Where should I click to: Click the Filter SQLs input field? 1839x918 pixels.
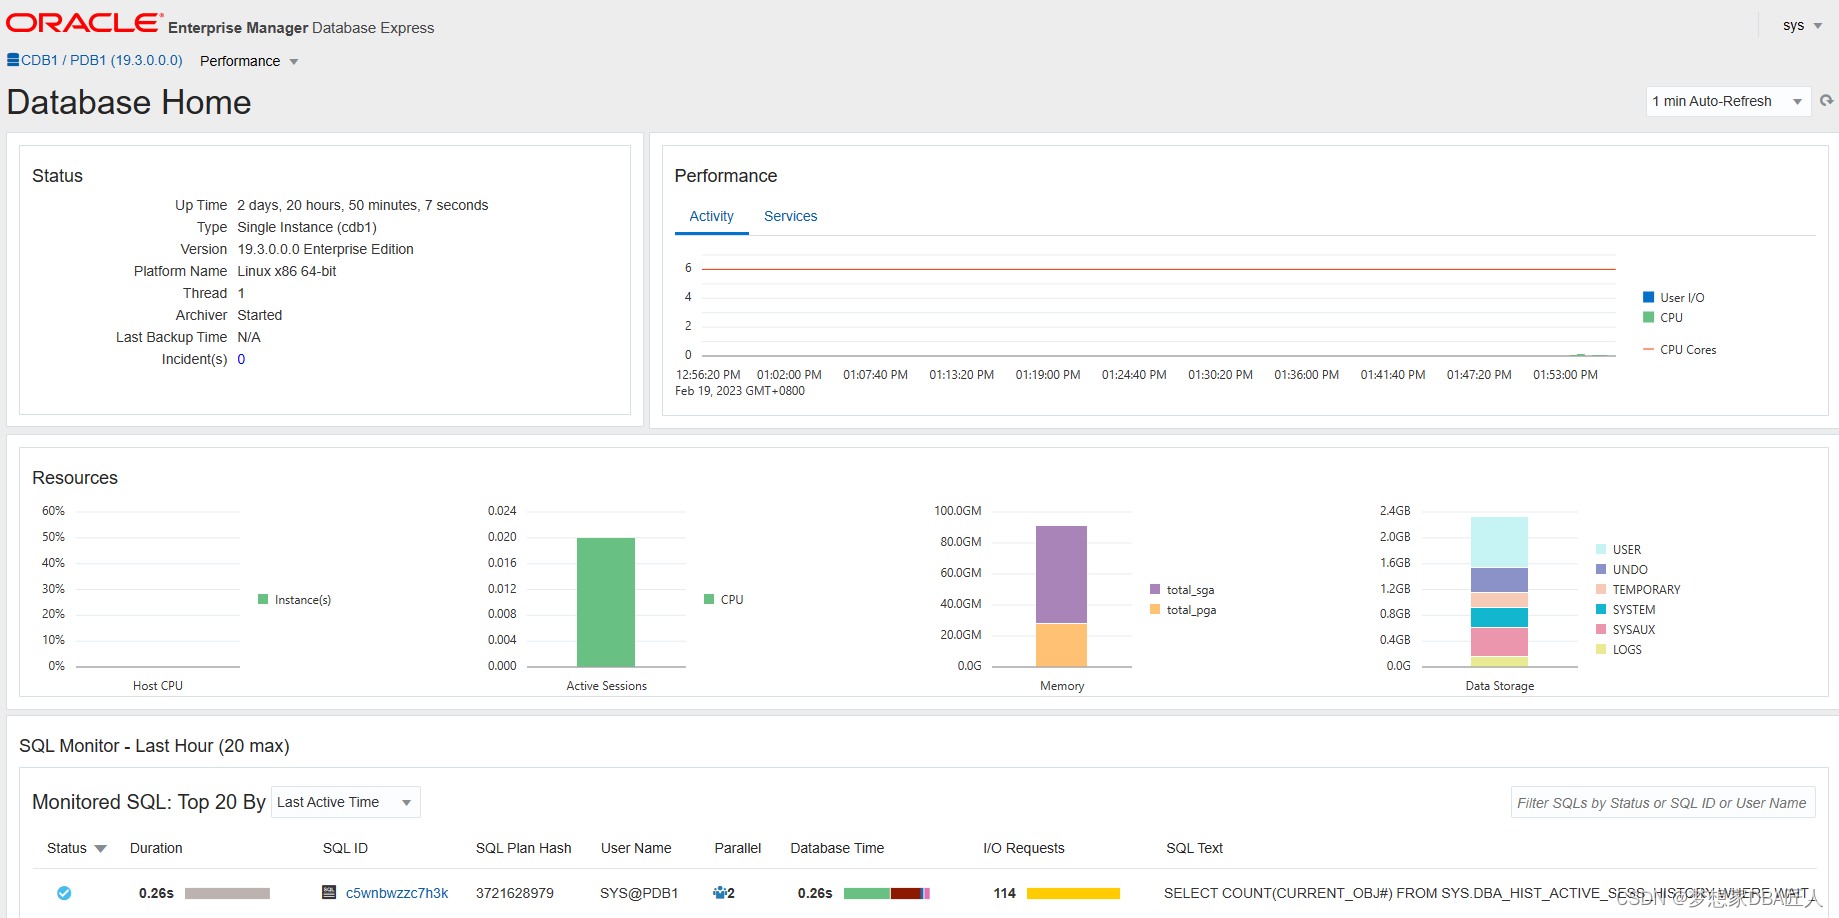1662,803
